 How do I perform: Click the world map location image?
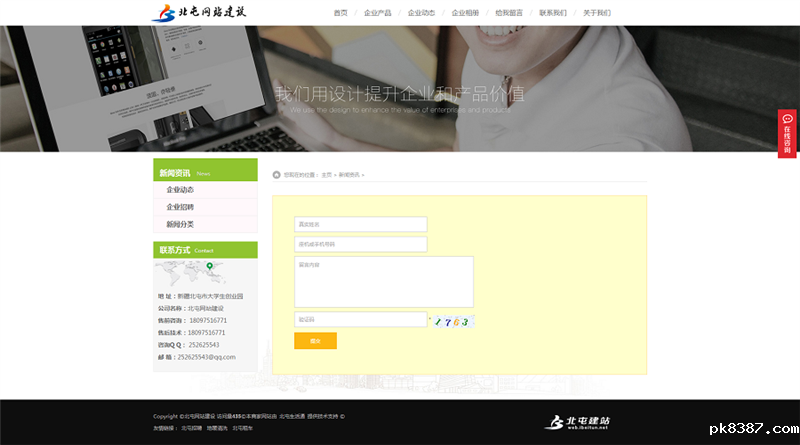[x=205, y=274]
